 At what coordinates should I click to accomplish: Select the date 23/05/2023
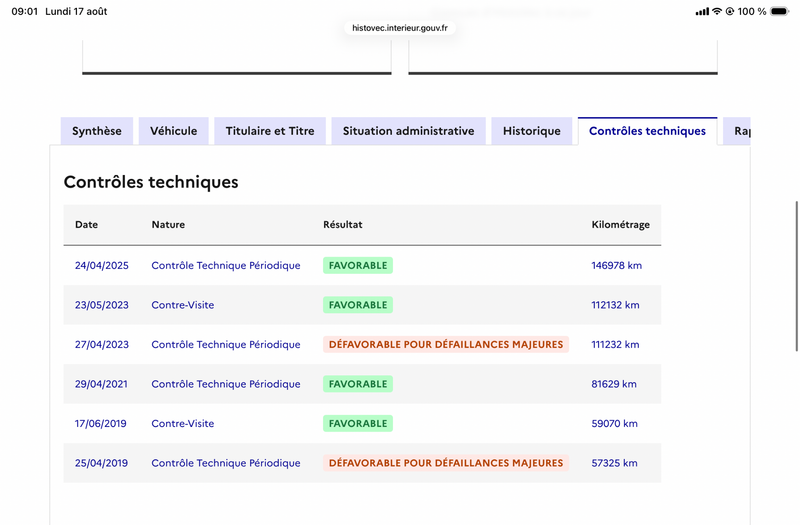(x=102, y=305)
